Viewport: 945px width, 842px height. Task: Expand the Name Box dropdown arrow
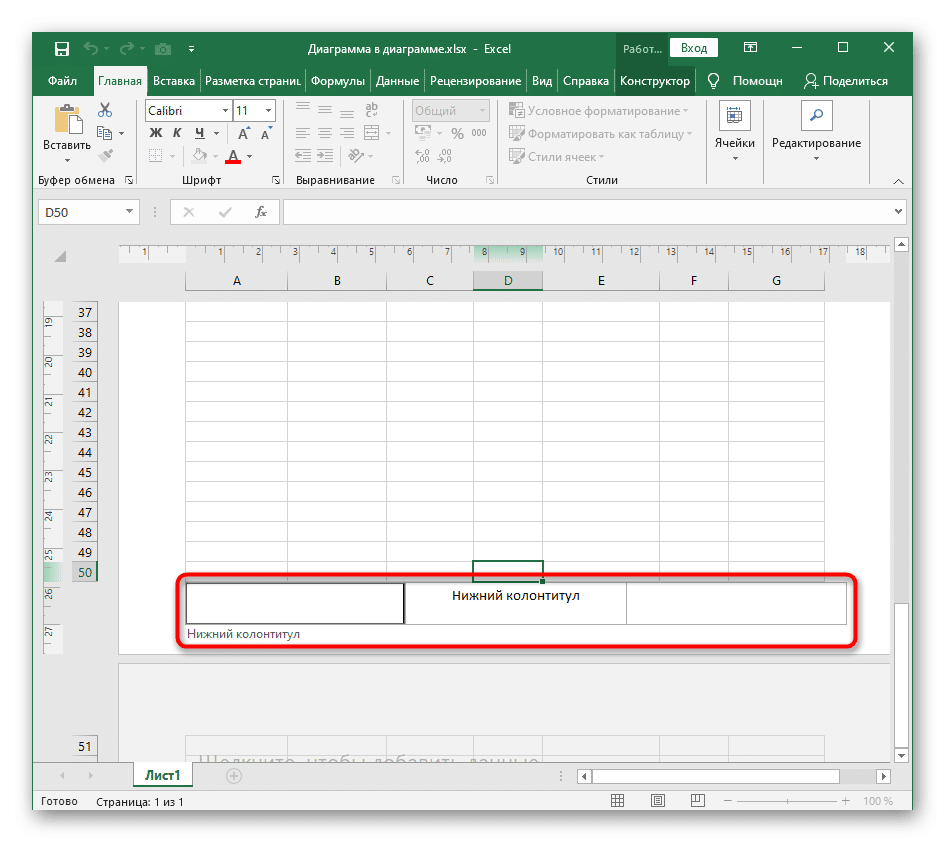click(129, 212)
